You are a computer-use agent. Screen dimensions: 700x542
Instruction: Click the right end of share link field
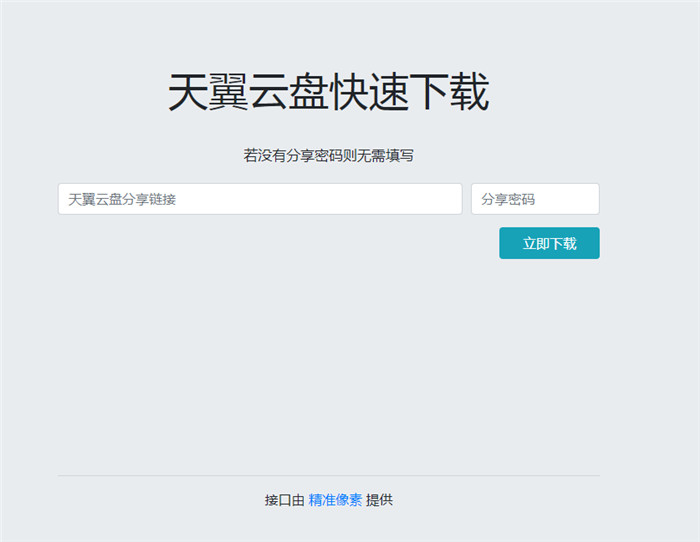click(x=450, y=199)
